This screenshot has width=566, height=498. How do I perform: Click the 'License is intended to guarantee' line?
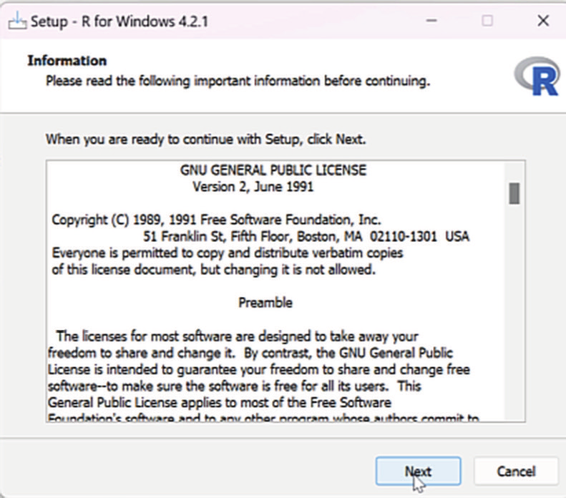click(x=259, y=369)
